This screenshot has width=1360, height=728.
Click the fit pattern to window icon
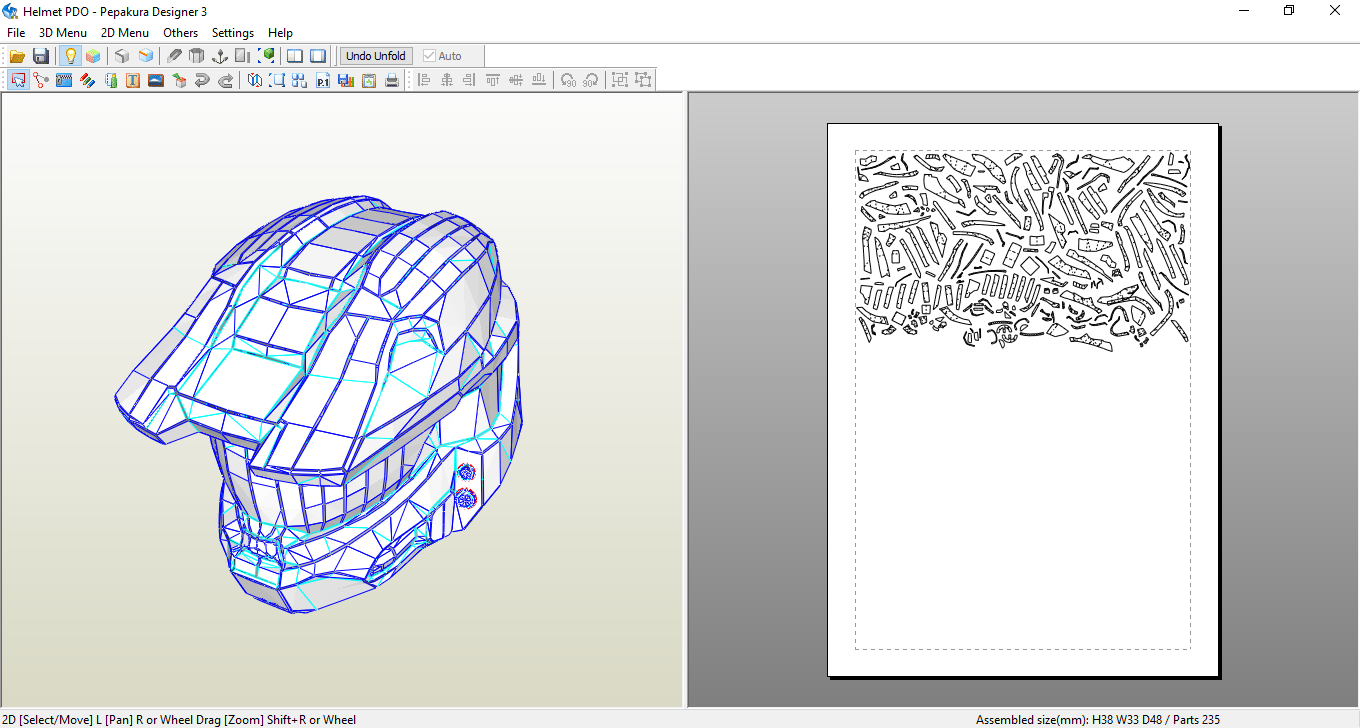pyautogui.click(x=277, y=81)
